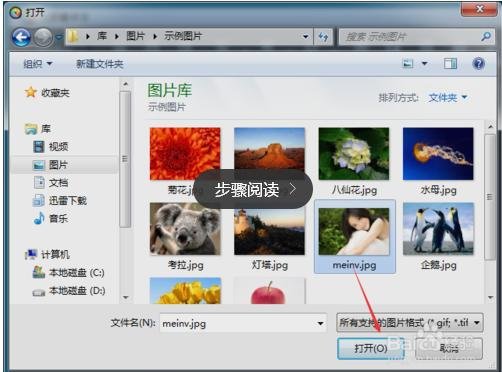Click 新建文件夹 button

click(x=100, y=64)
